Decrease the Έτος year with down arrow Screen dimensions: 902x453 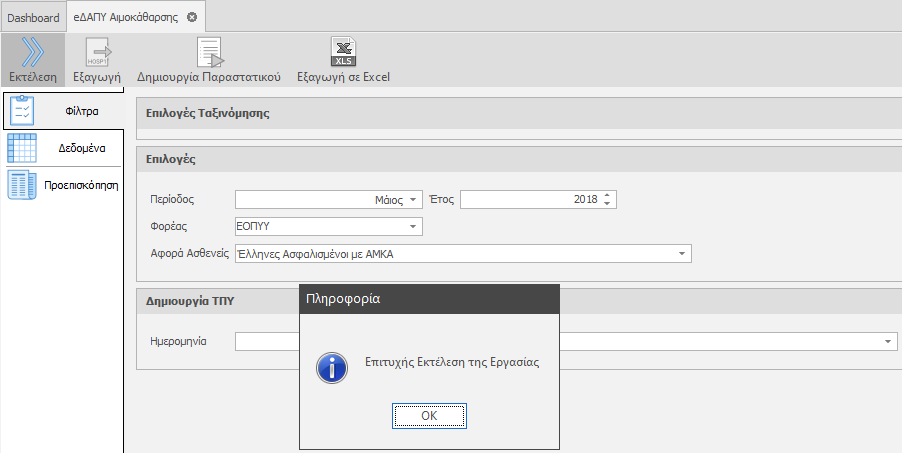tap(608, 204)
